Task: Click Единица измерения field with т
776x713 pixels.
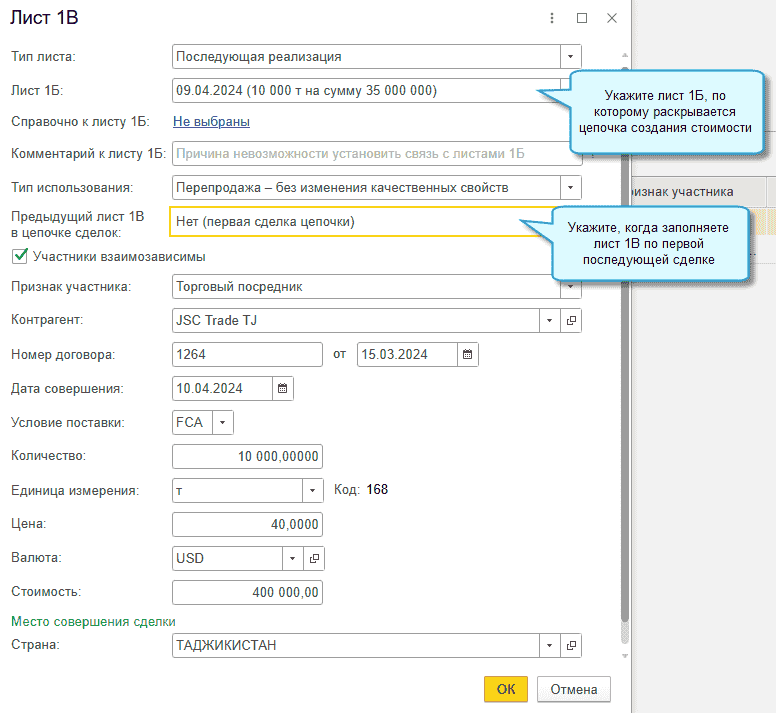Action: [238, 490]
